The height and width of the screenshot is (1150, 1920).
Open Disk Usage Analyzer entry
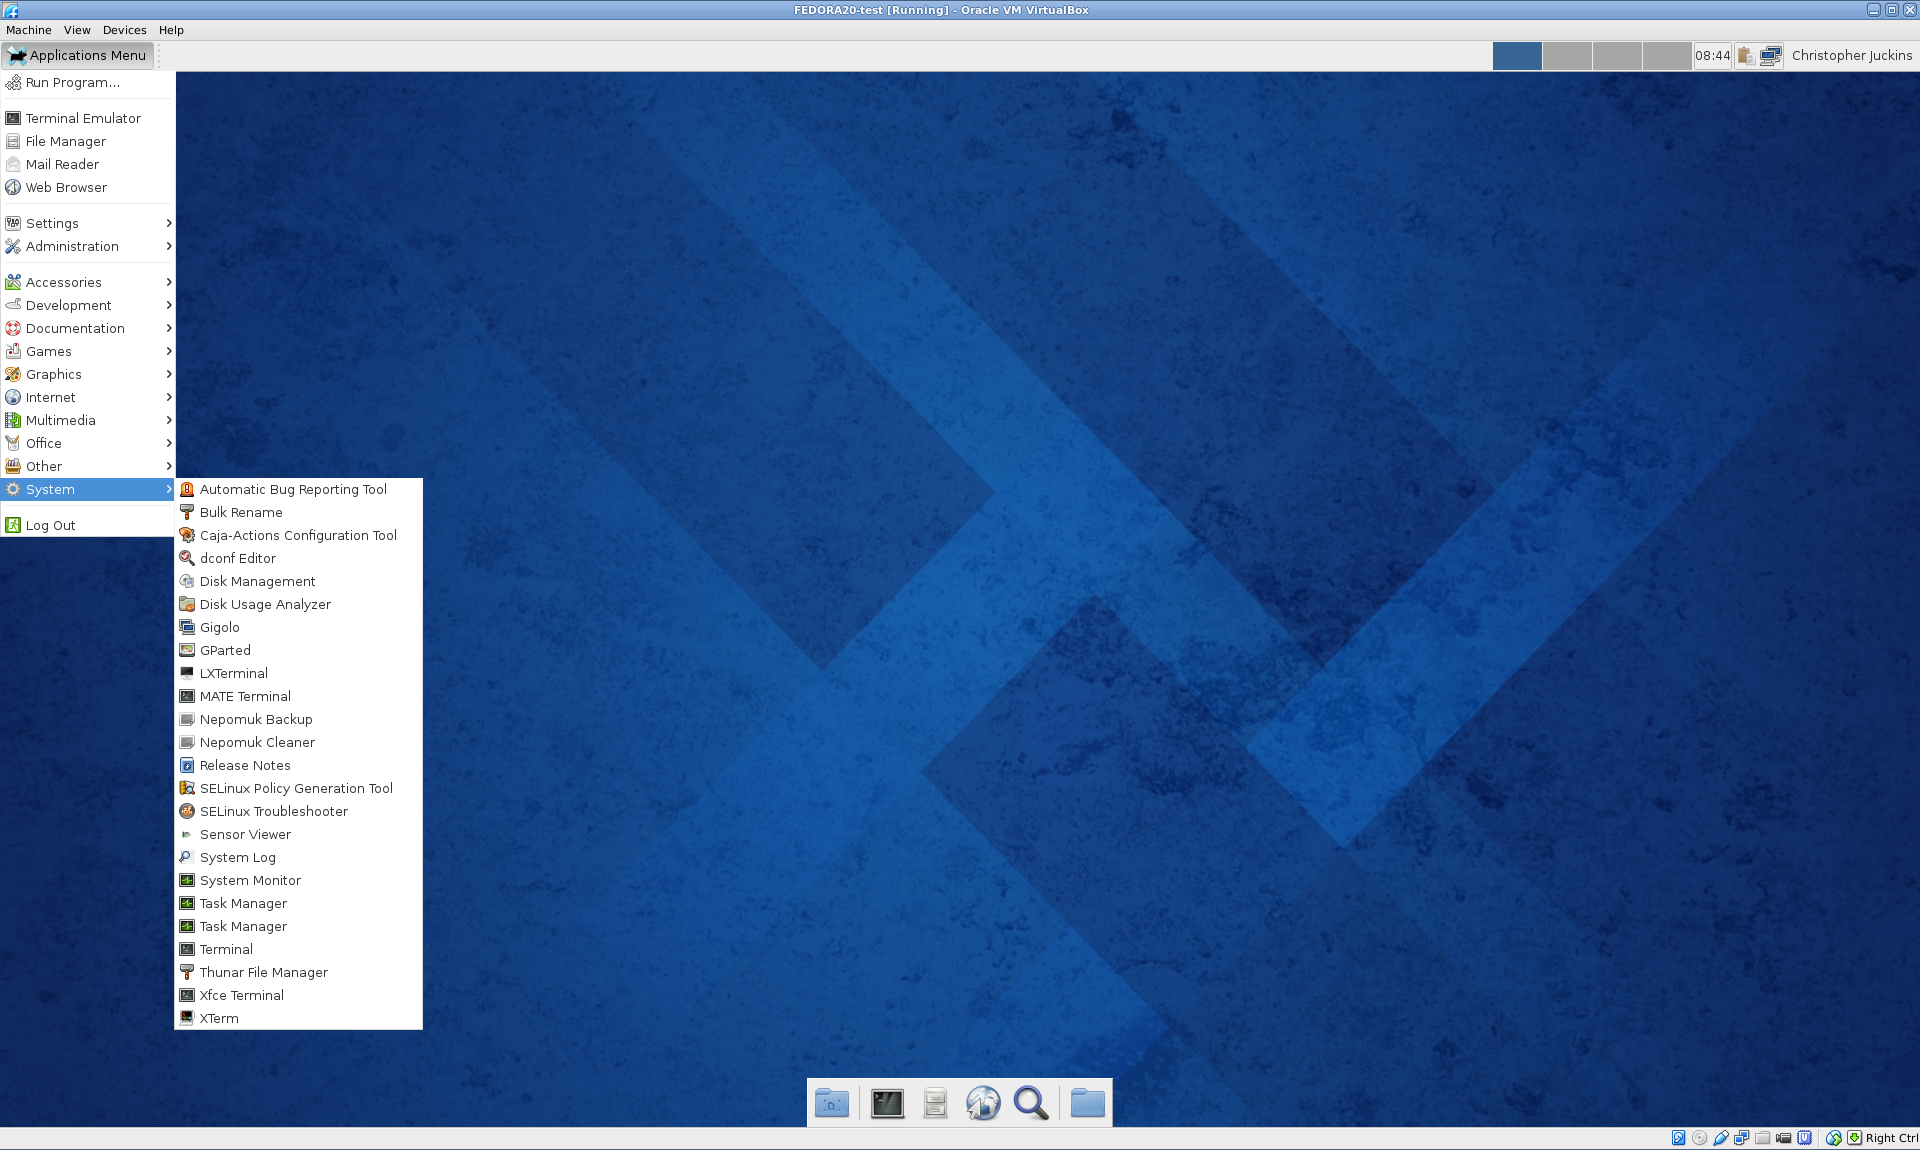pyautogui.click(x=265, y=604)
